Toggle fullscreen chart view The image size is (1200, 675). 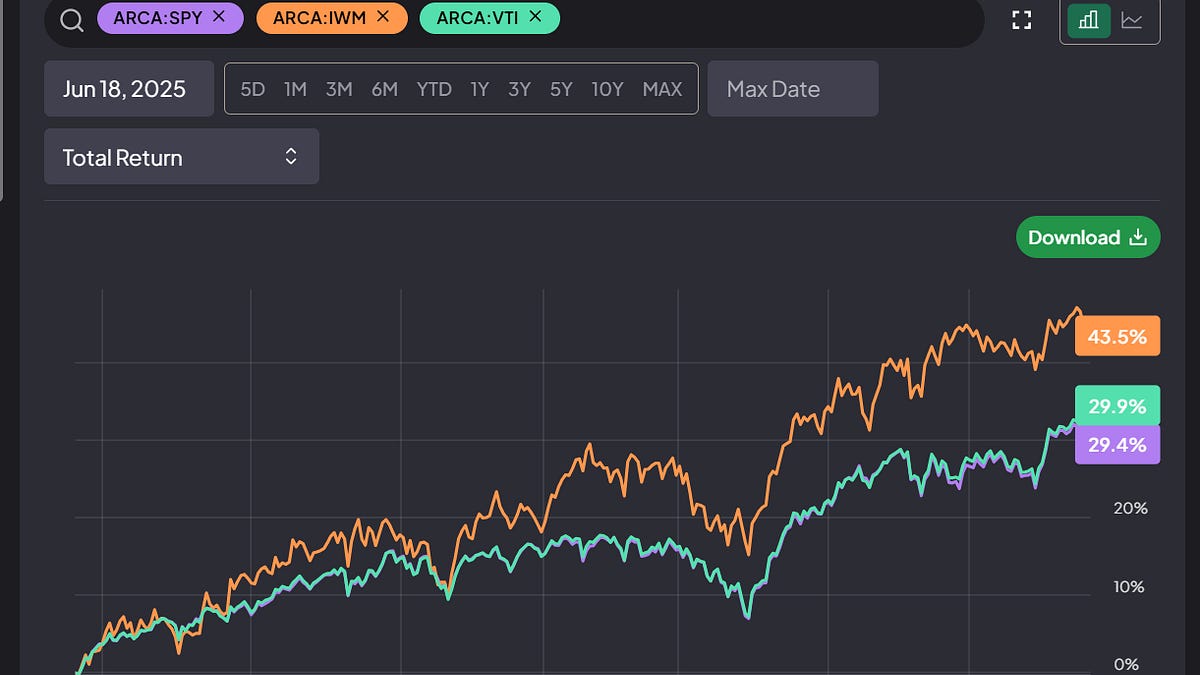1021,20
